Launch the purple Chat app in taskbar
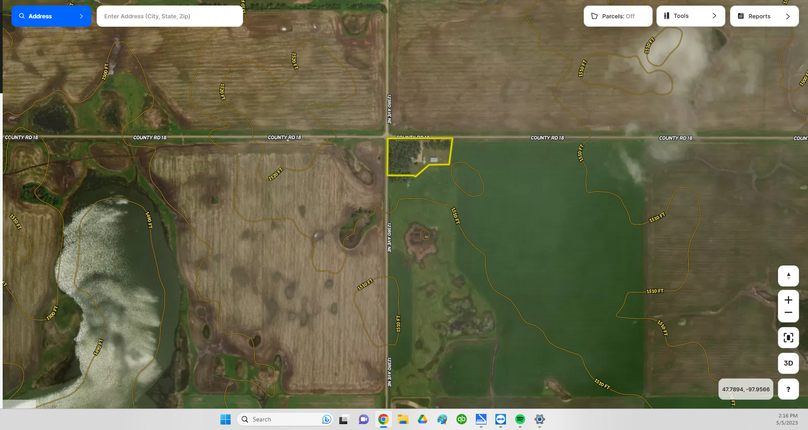The height and width of the screenshot is (430, 808). pos(363,419)
